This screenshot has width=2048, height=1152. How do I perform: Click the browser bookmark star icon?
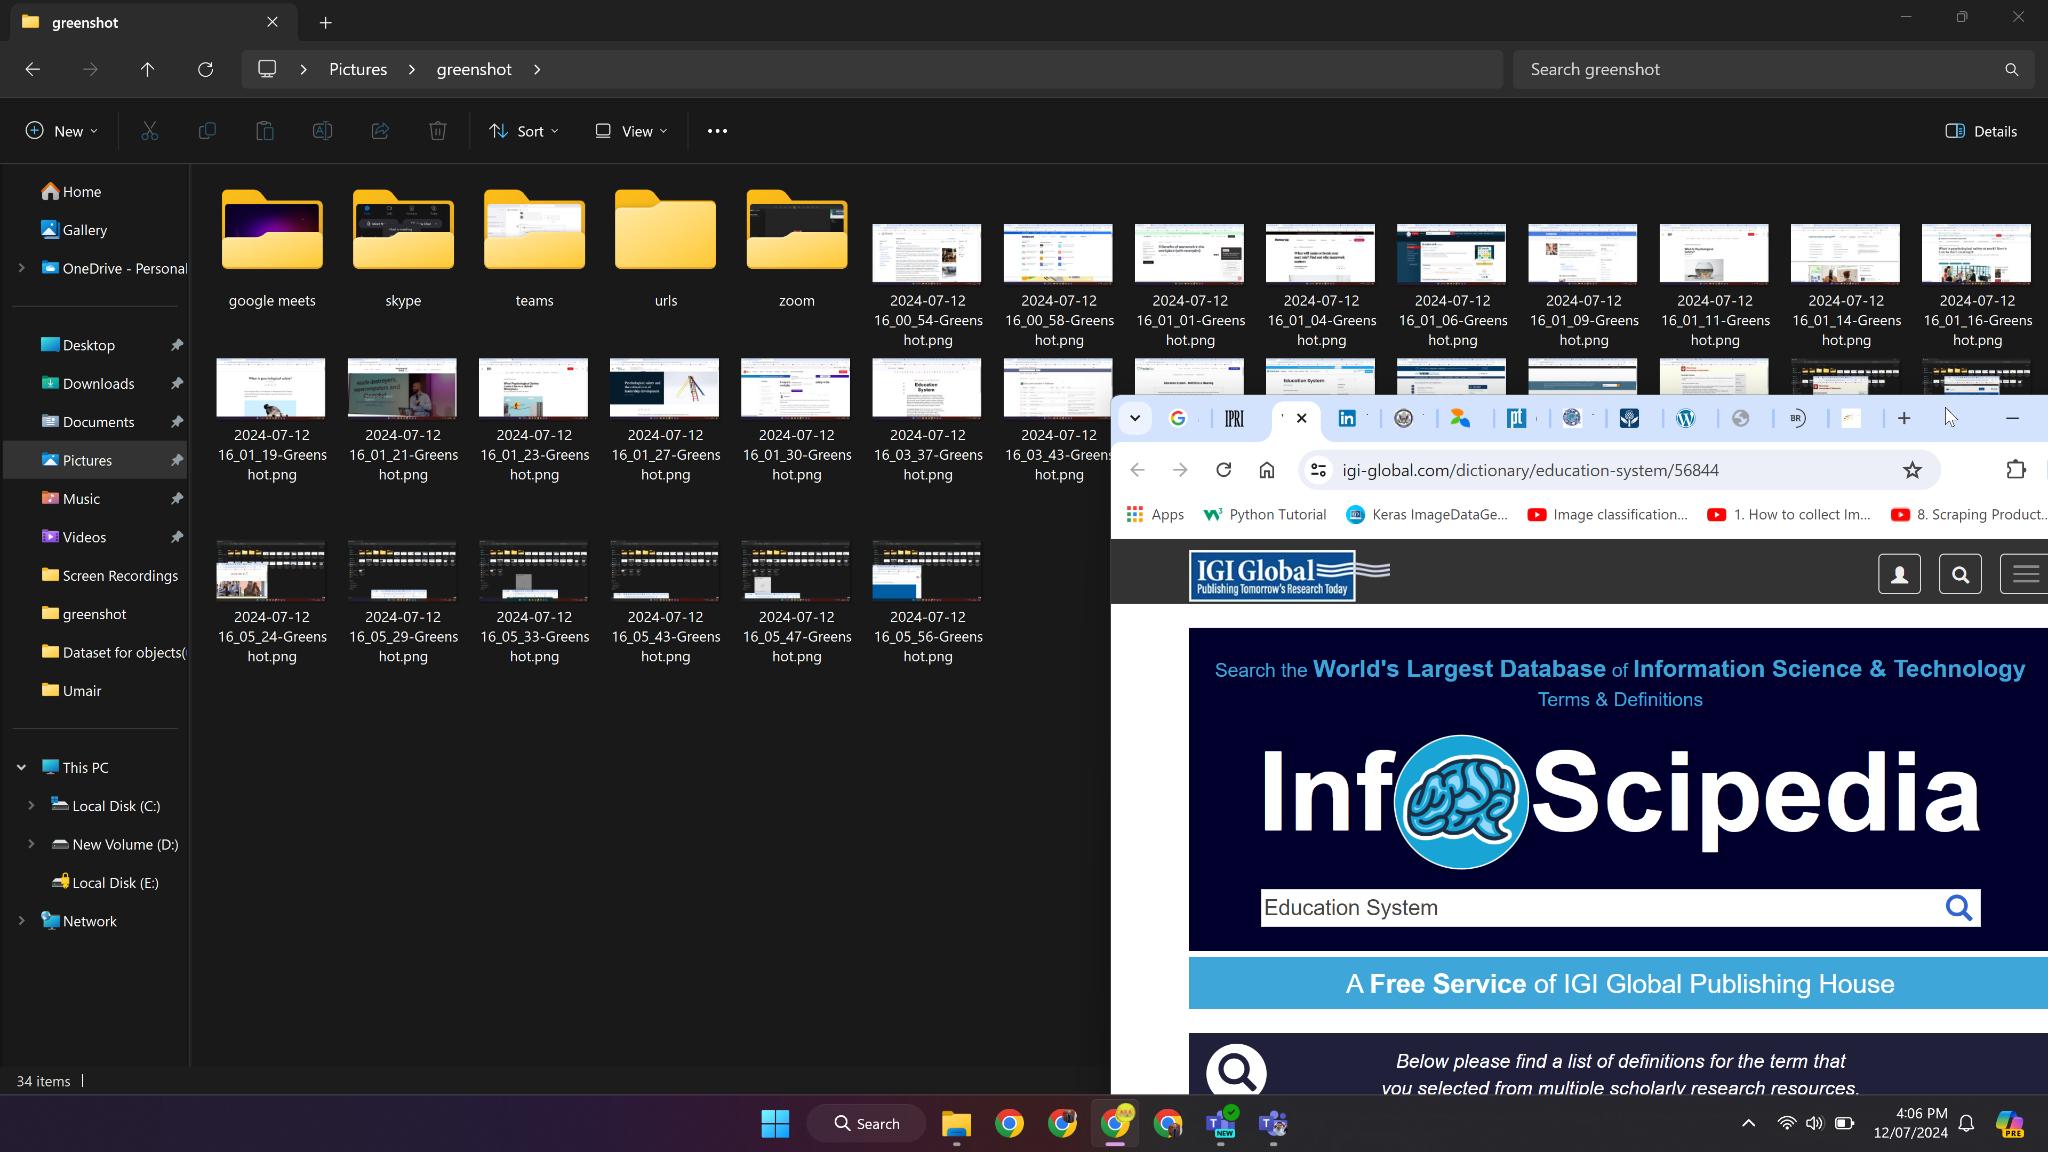pyautogui.click(x=1913, y=471)
